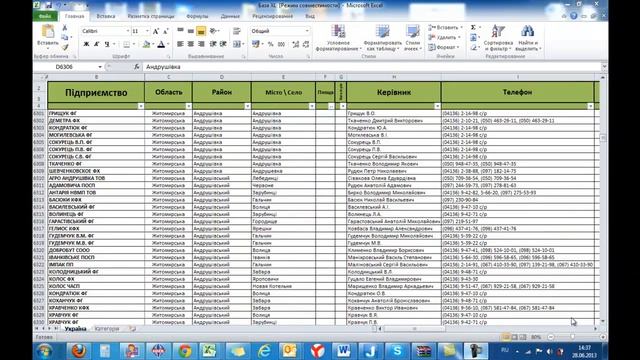
Task: Align cell text to the top
Action: coord(180,31)
